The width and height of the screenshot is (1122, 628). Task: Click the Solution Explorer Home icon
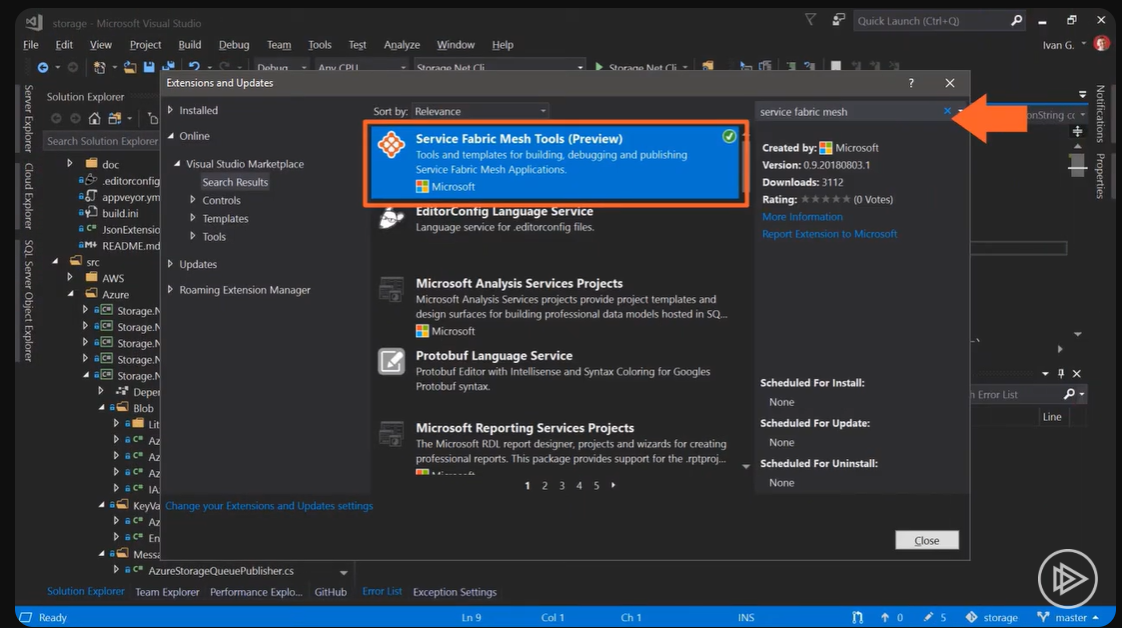click(x=94, y=118)
